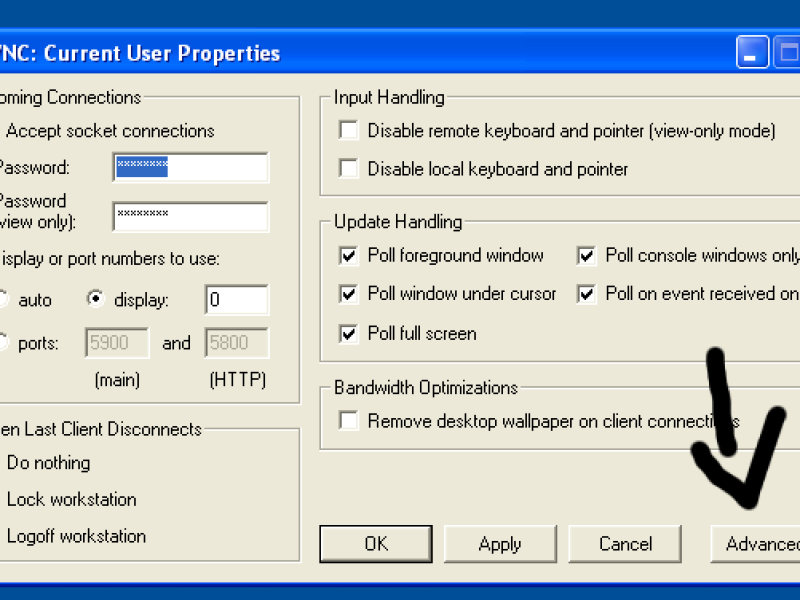
Task: Click Cancel to discard changes
Action: click(x=625, y=544)
